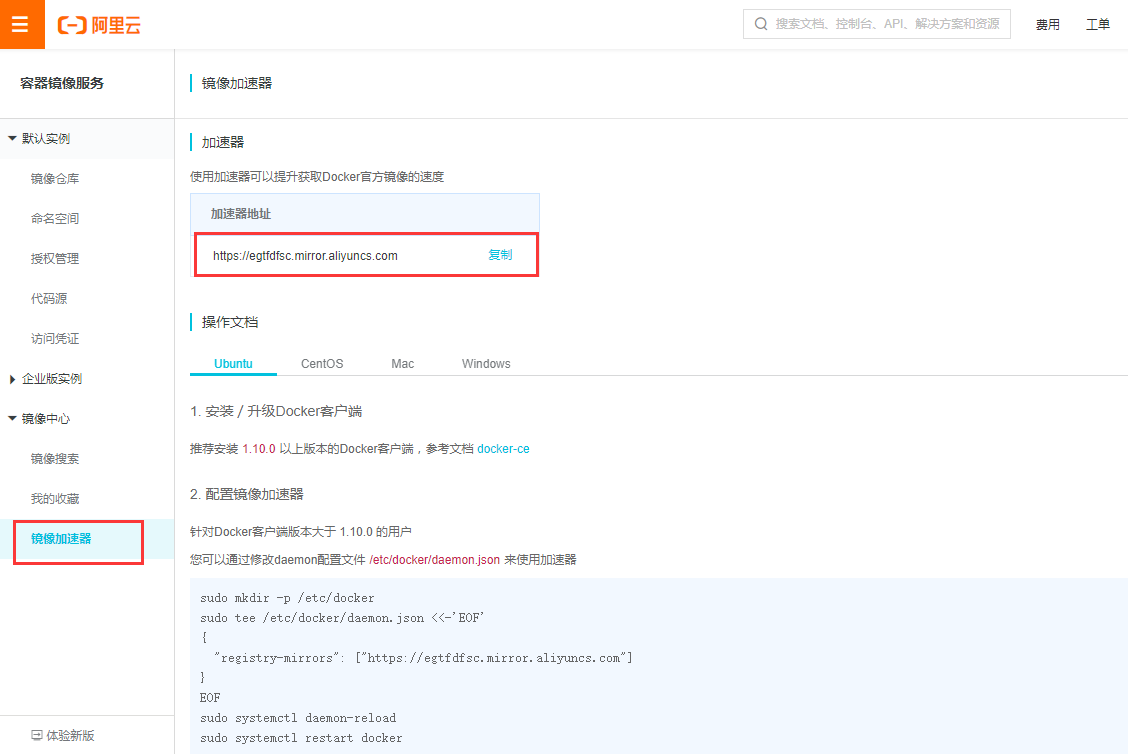Open 工单 in the top bar
Image resolution: width=1128 pixels, height=754 pixels.
(1098, 24)
